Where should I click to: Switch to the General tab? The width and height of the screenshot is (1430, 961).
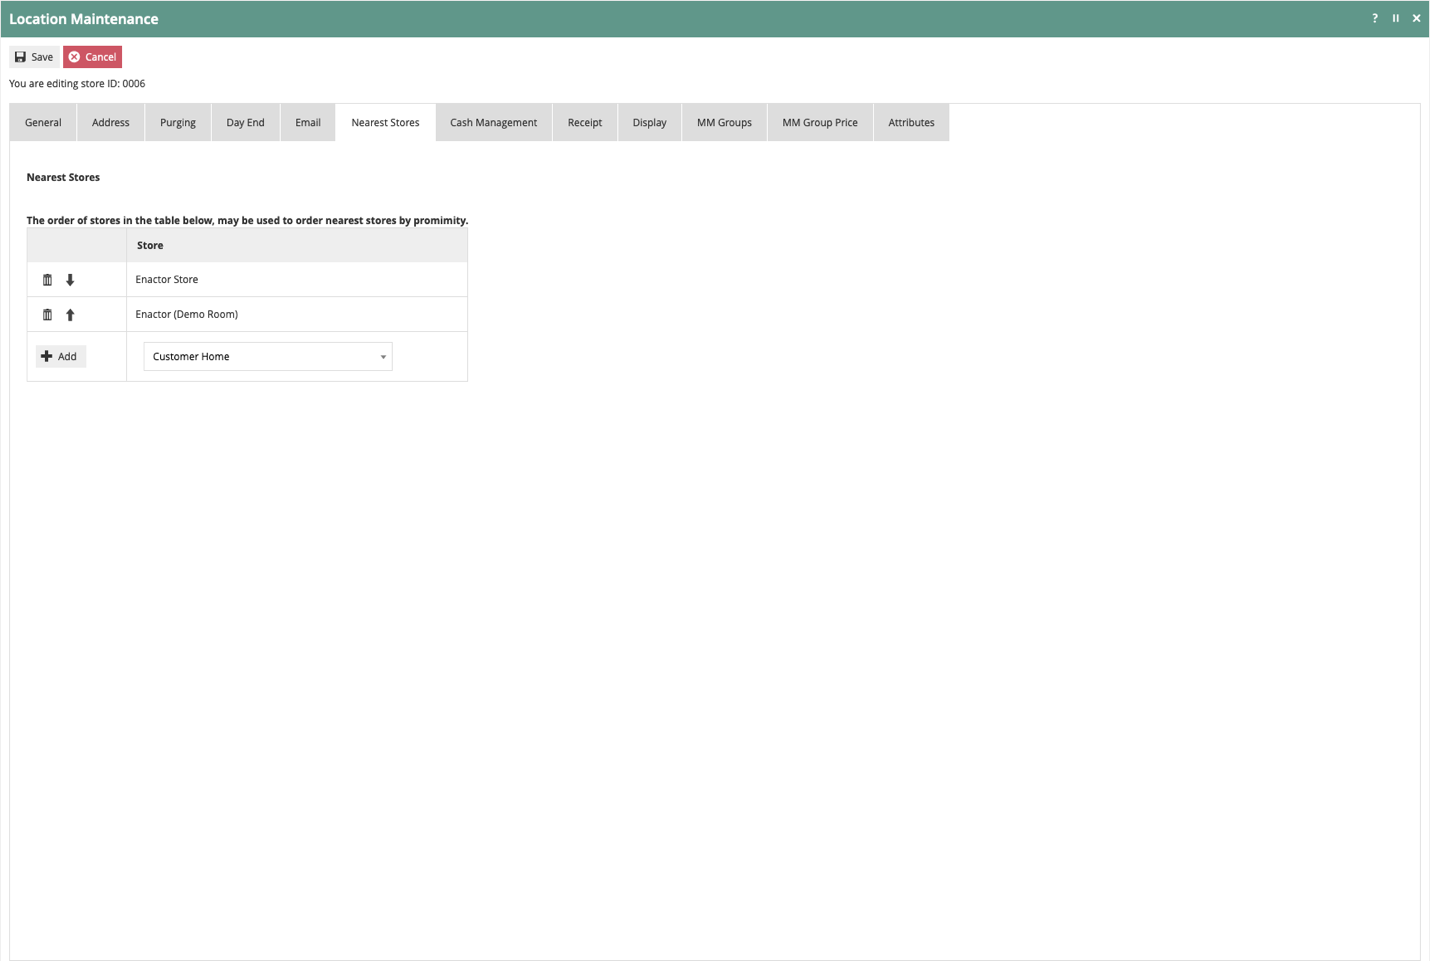click(43, 123)
